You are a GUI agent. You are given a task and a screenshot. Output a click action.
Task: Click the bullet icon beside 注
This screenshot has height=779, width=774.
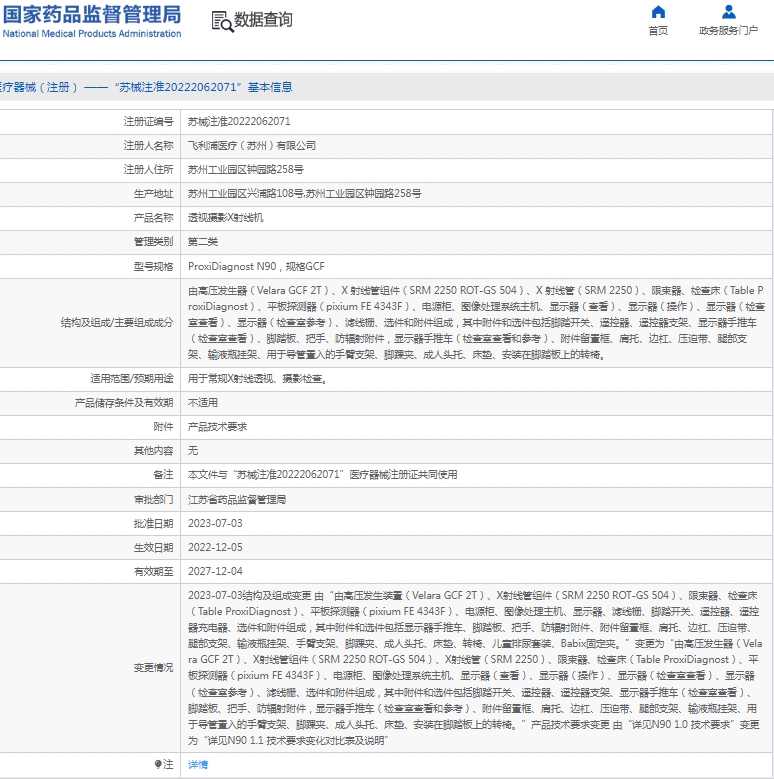(158, 764)
